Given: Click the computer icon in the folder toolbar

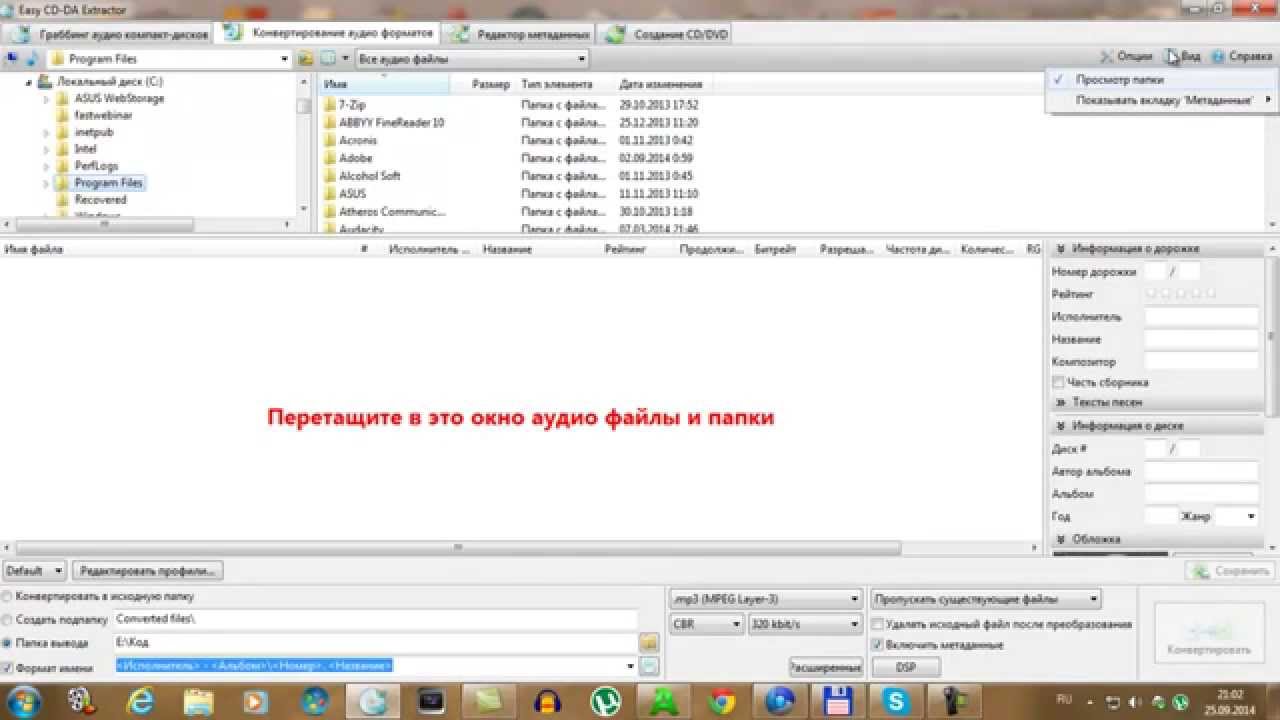Looking at the screenshot, I should [x=12, y=59].
